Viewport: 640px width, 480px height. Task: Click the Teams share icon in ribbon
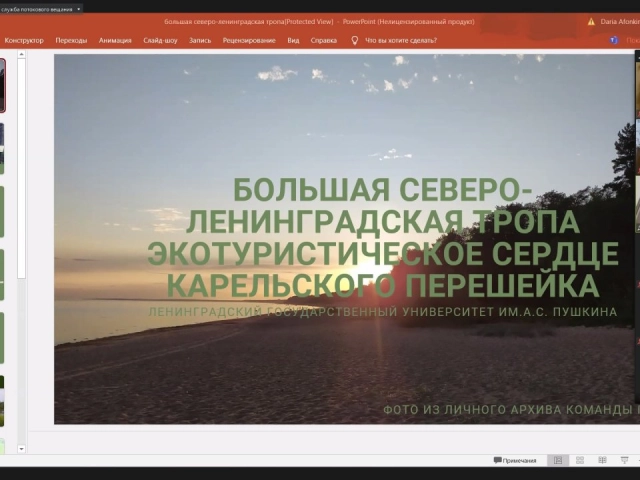[x=614, y=40]
